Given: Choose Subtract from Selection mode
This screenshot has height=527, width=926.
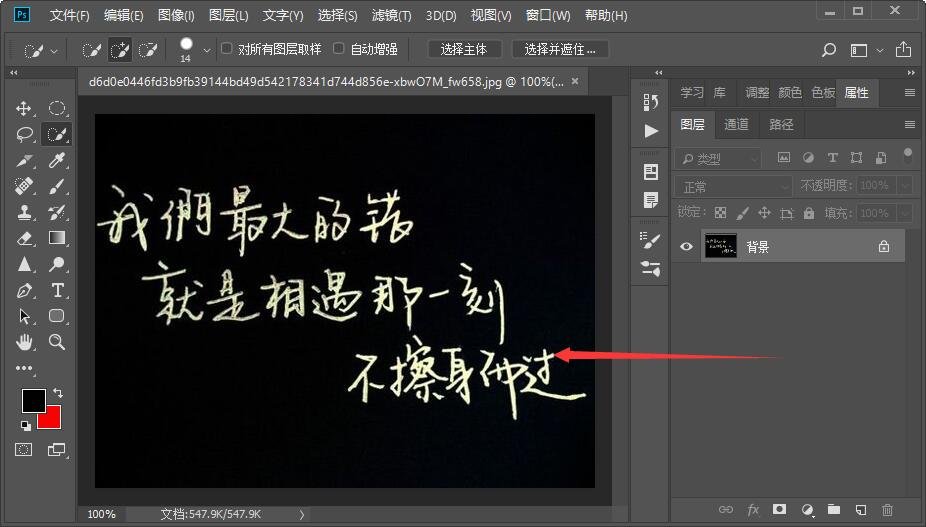Looking at the screenshot, I should (148, 50).
